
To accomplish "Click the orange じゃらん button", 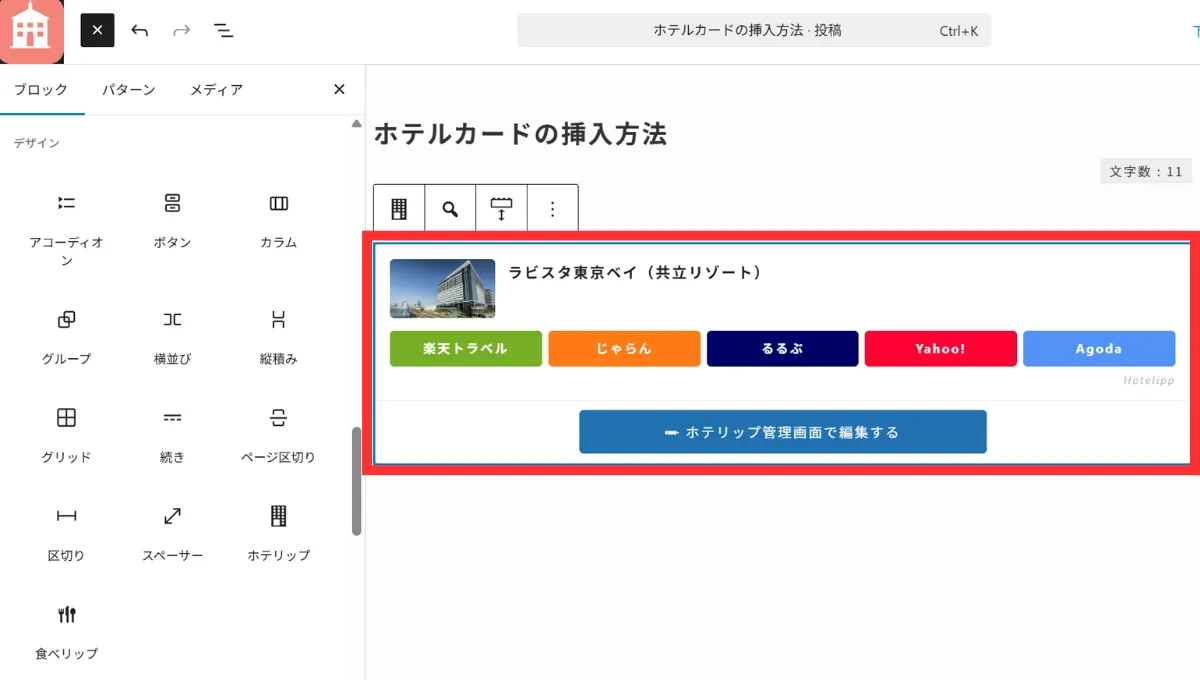I will point(624,349).
